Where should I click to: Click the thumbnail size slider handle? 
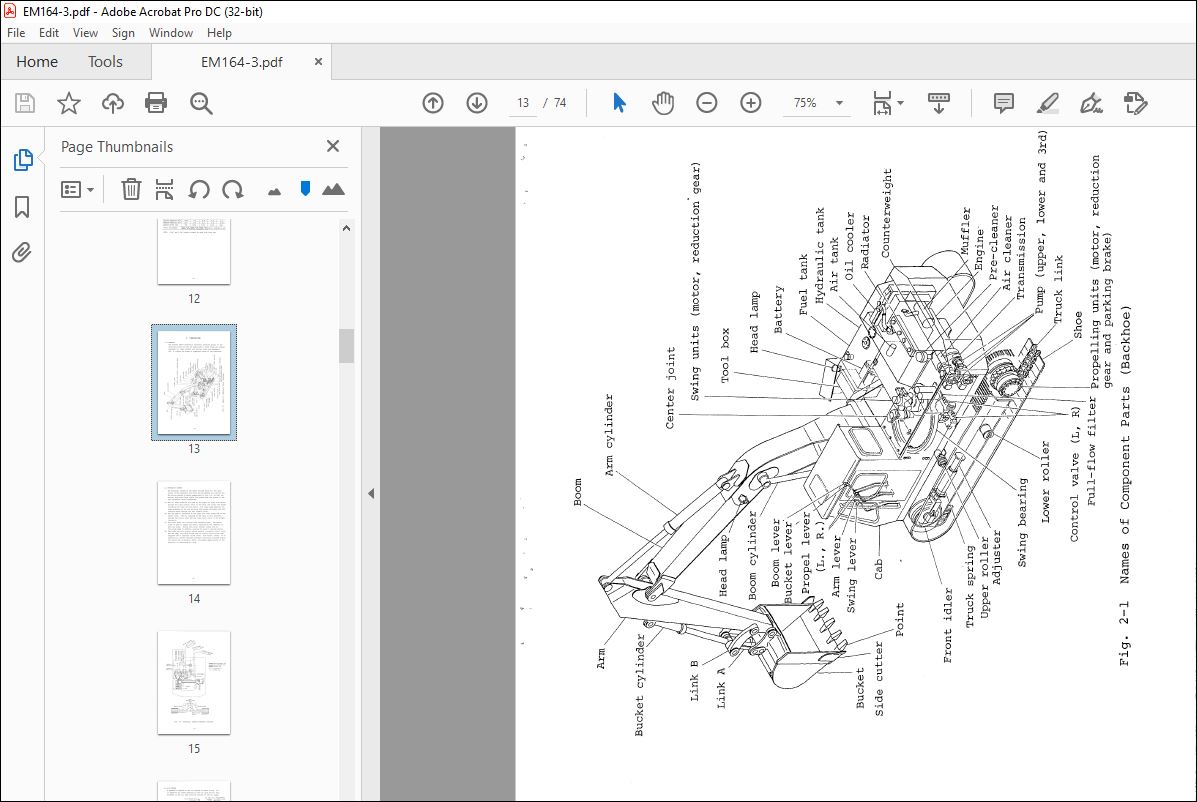pyautogui.click(x=305, y=188)
